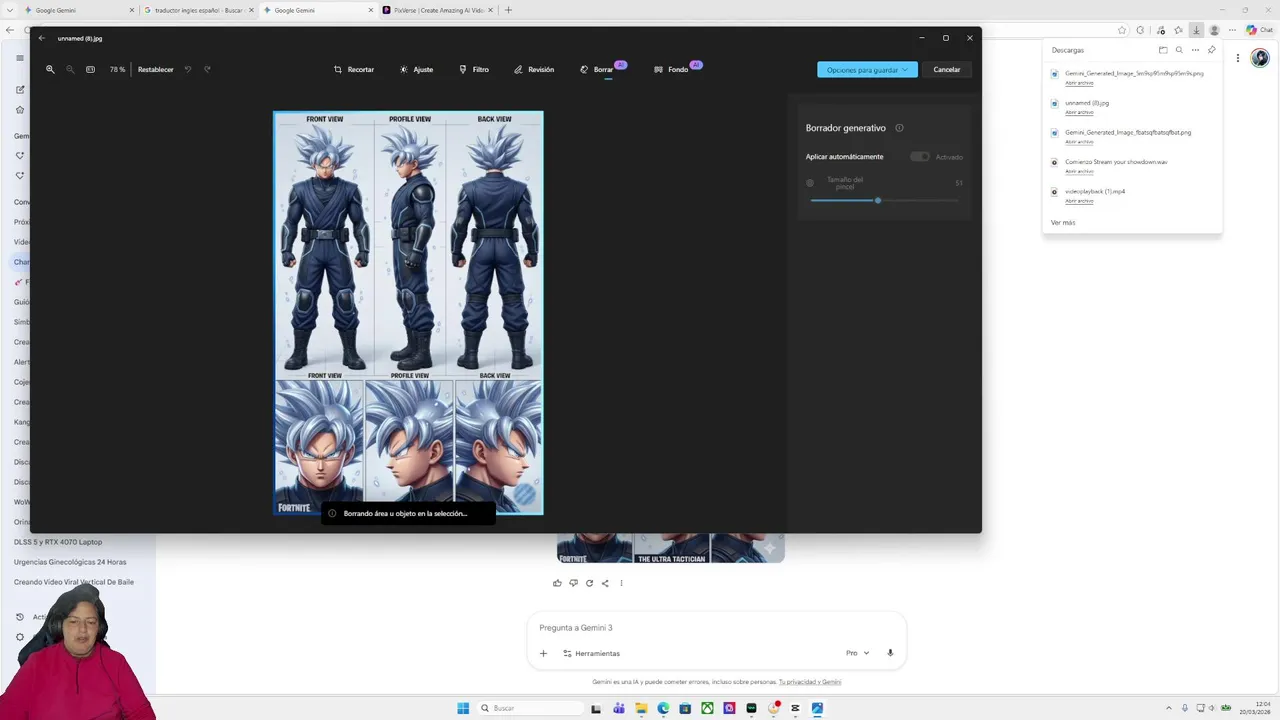Open archivo link for unnamed (8).jpg
Viewport: 1280px width, 720px height.
[x=1079, y=112]
